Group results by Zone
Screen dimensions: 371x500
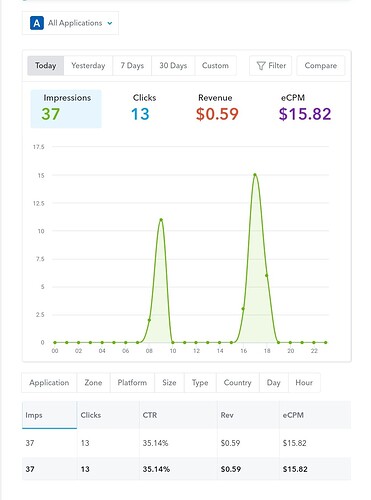coord(93,383)
